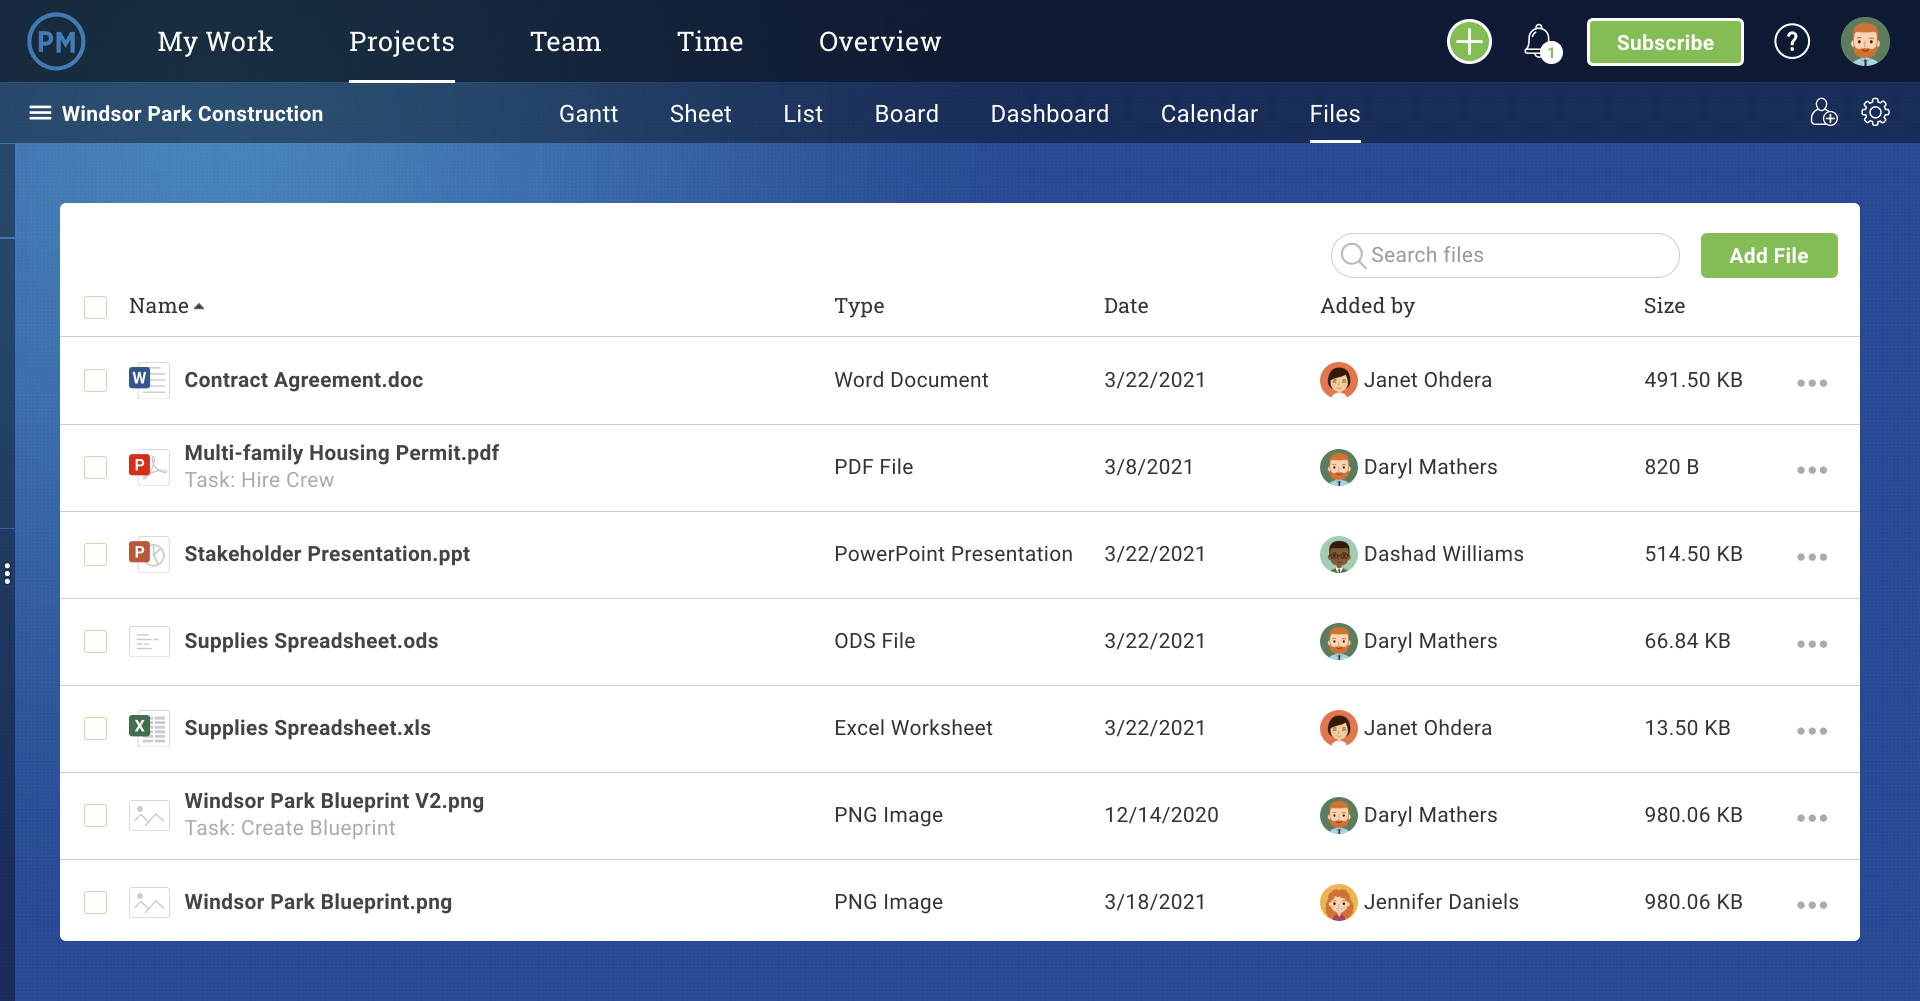Toggle the select-all files checkbox
1920x1001 pixels.
(x=95, y=307)
